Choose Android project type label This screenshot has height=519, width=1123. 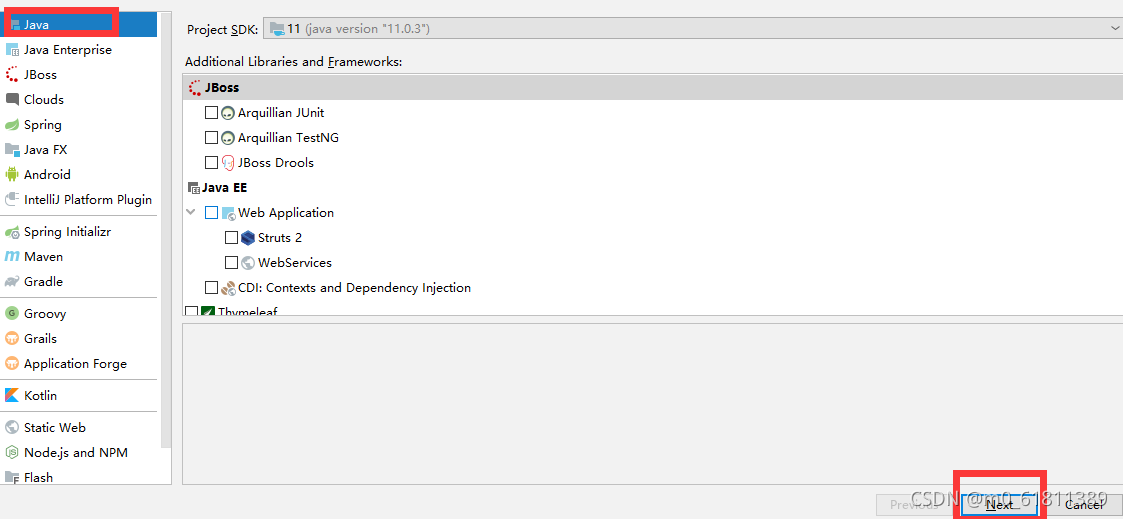point(47,174)
